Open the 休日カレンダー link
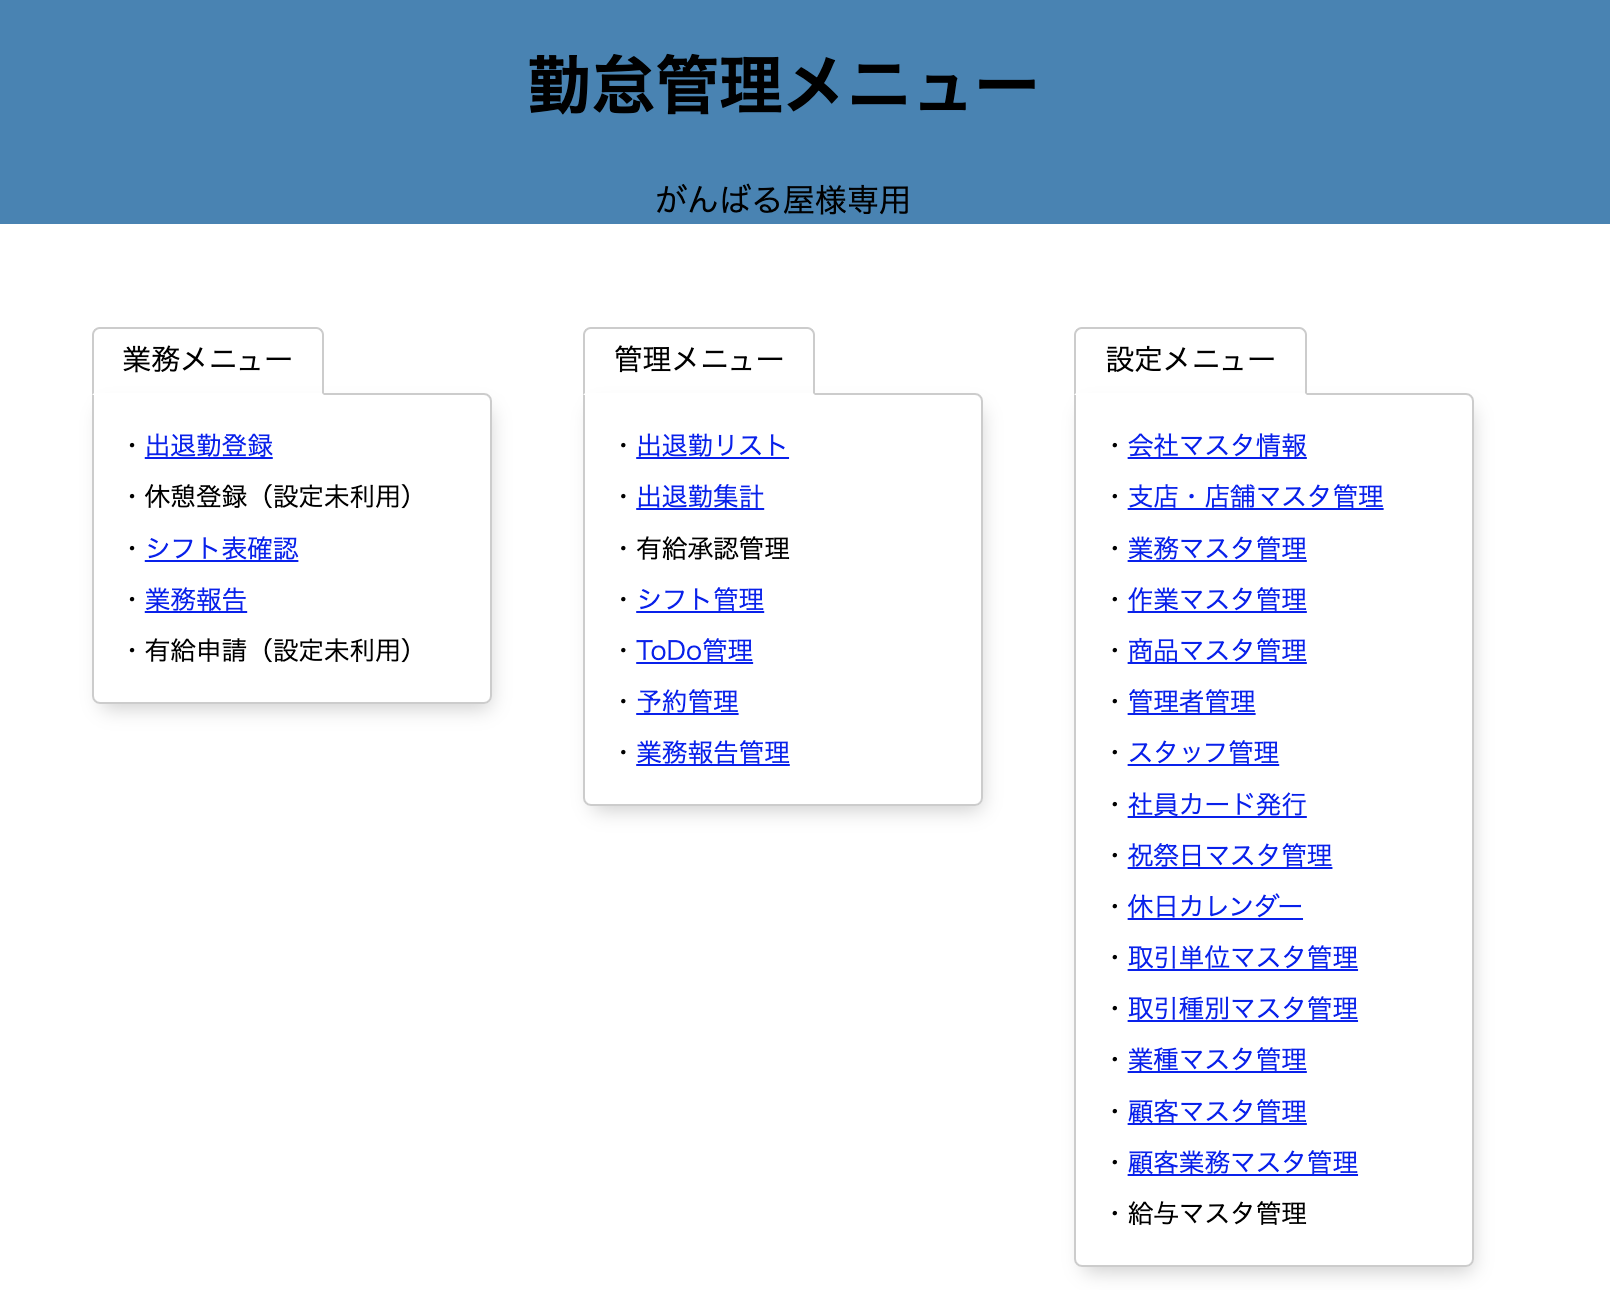Viewport: 1610px width, 1290px height. click(1214, 907)
